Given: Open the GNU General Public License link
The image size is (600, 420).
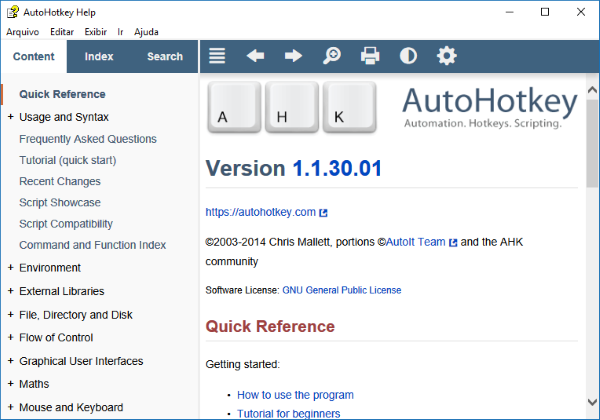Looking at the screenshot, I should click(x=342, y=290).
